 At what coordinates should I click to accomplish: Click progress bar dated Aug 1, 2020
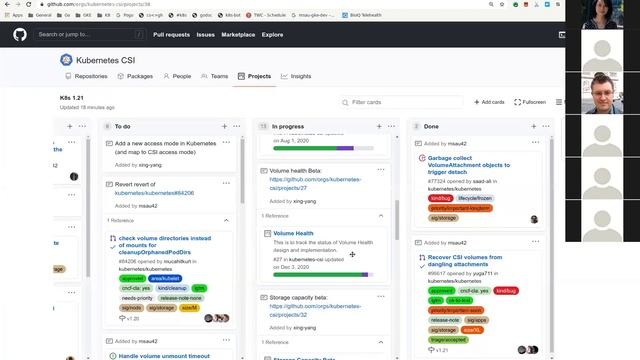point(323,148)
